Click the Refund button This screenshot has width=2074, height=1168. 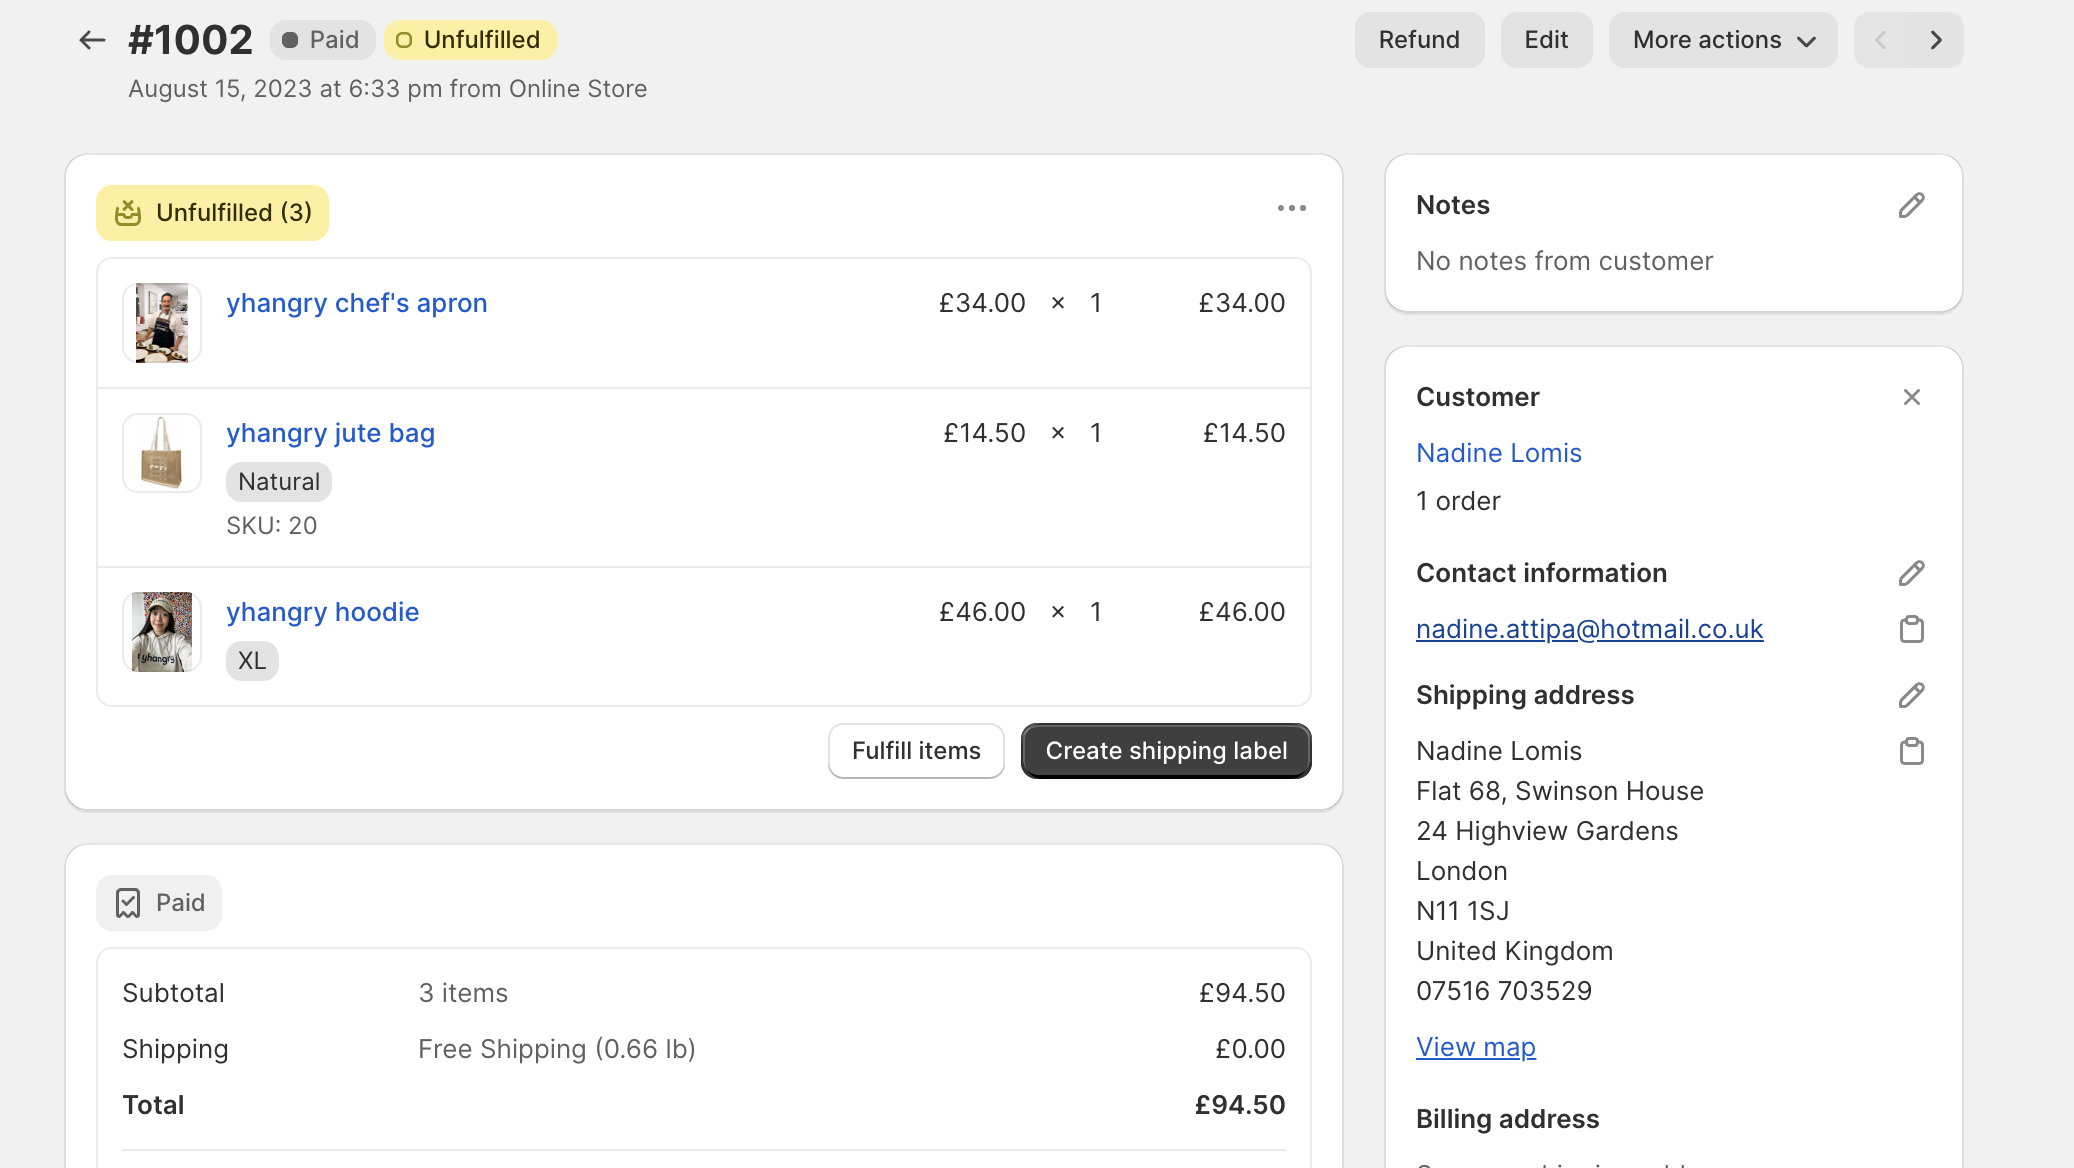[1419, 40]
